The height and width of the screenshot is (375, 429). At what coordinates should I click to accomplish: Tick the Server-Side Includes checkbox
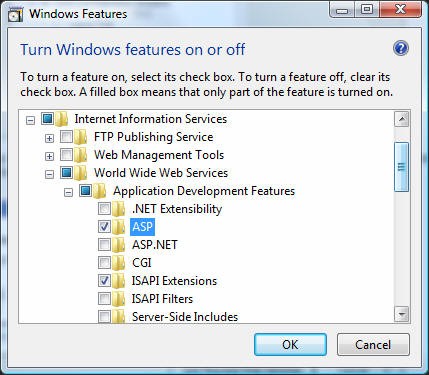tap(104, 316)
